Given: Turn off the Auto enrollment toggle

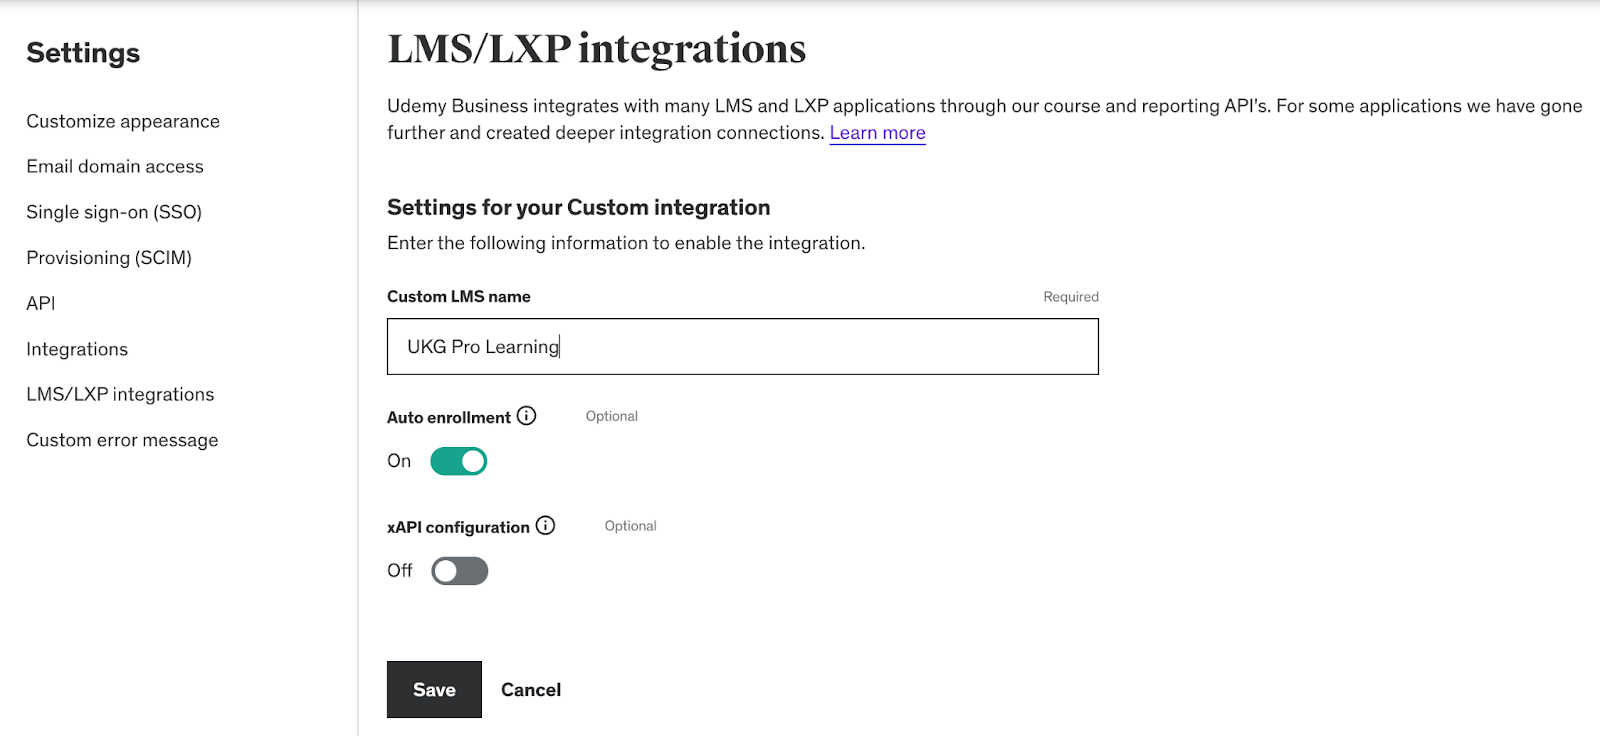Looking at the screenshot, I should pyautogui.click(x=458, y=461).
